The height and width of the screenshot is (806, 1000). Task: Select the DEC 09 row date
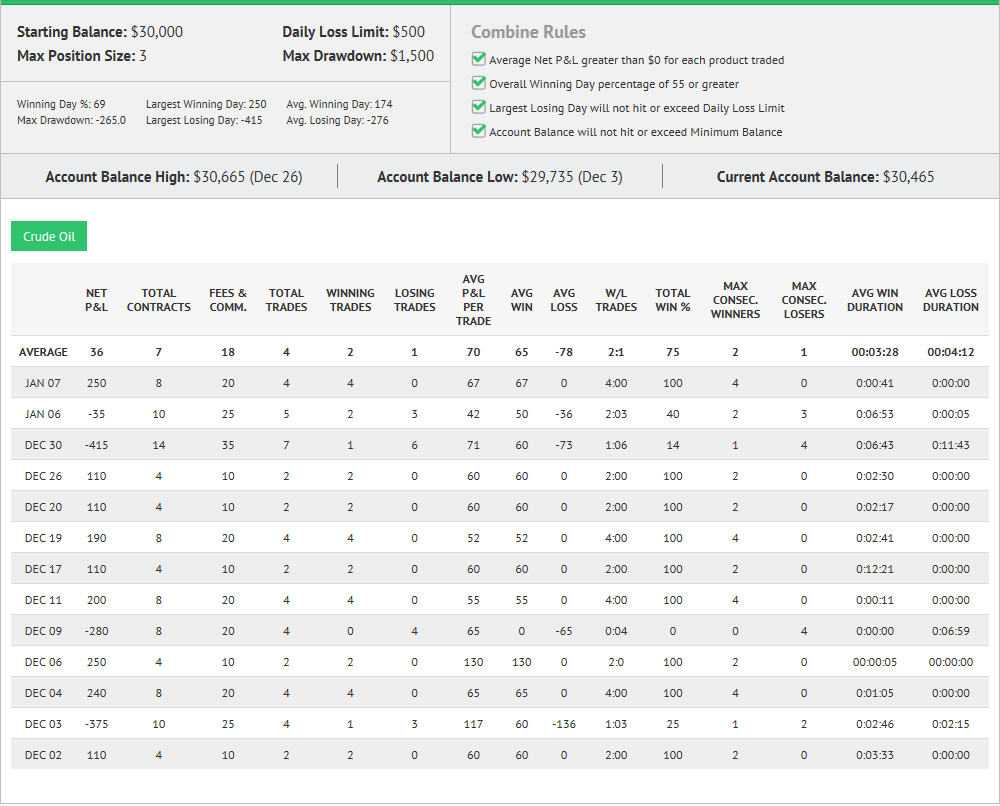coord(43,631)
